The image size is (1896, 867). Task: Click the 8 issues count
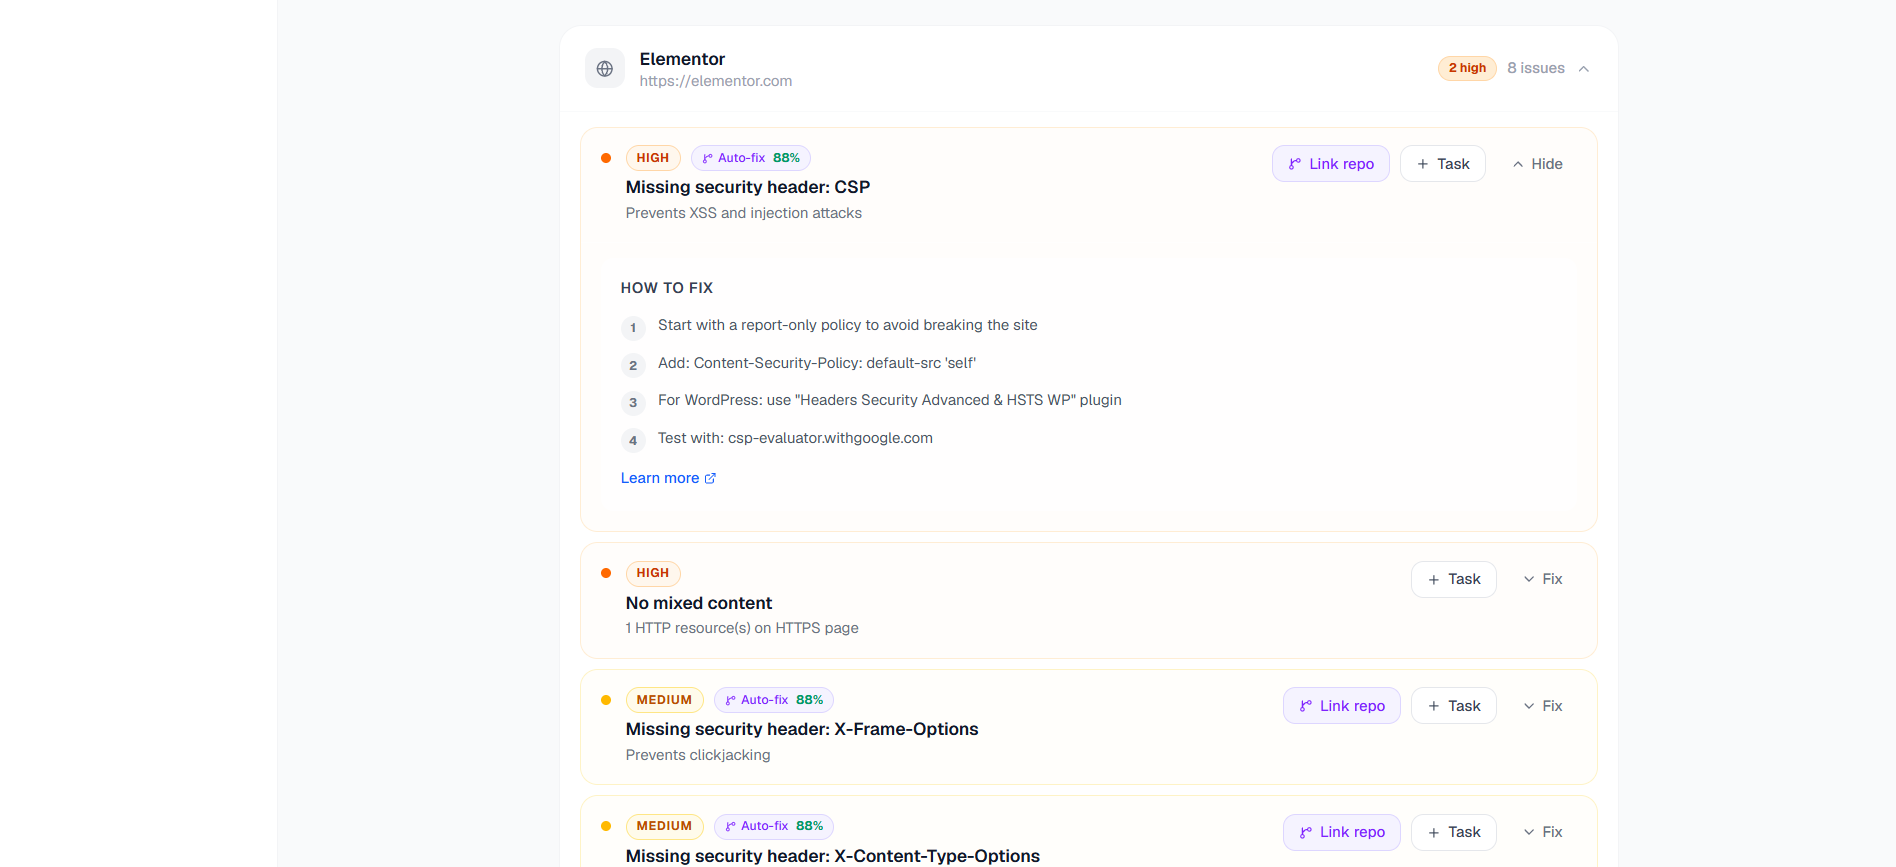coord(1536,68)
